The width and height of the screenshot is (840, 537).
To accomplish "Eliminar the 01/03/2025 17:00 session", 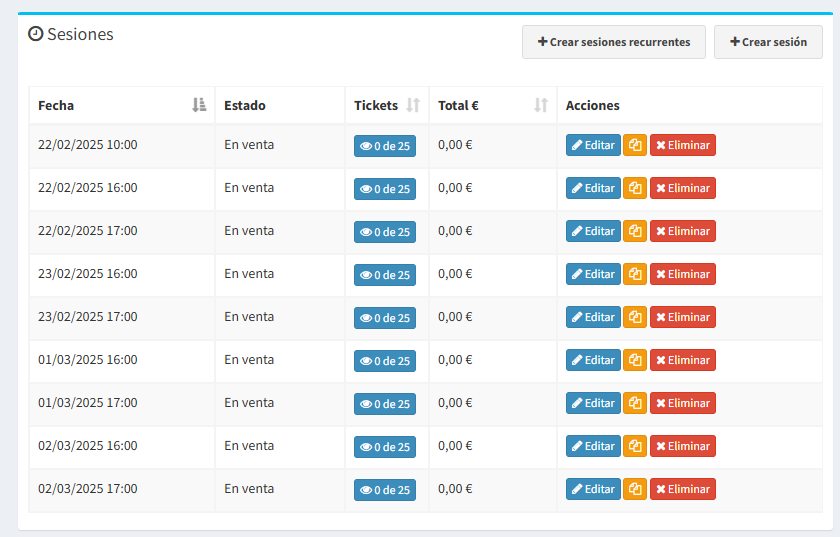I will 682,403.
